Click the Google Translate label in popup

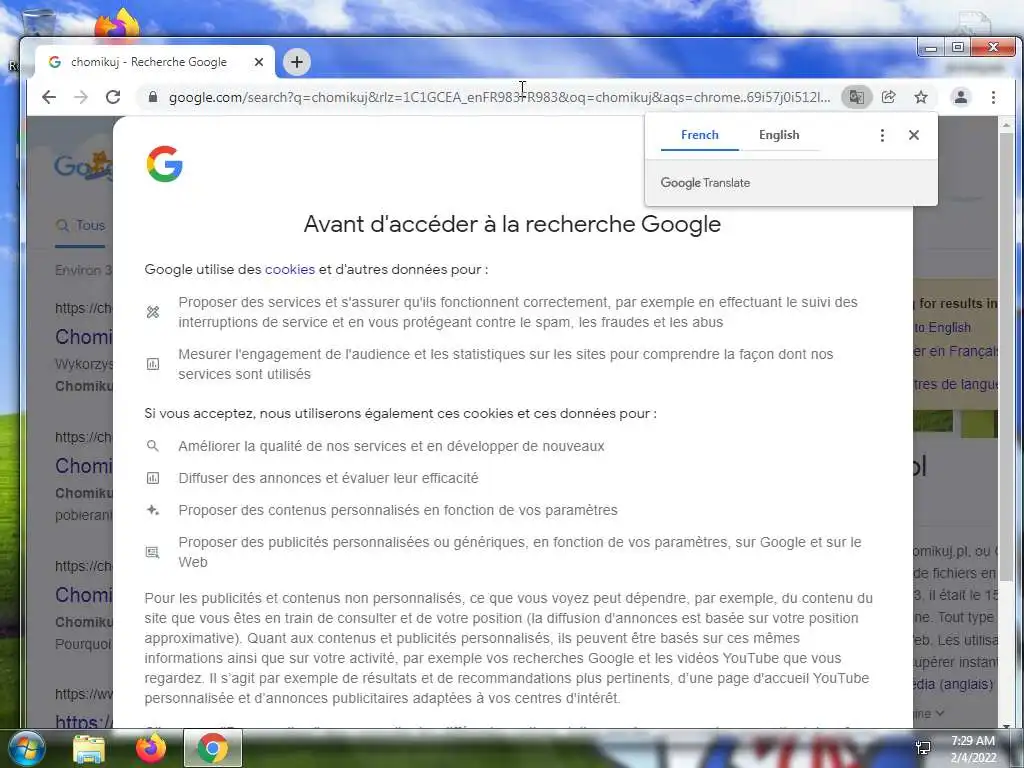(705, 183)
